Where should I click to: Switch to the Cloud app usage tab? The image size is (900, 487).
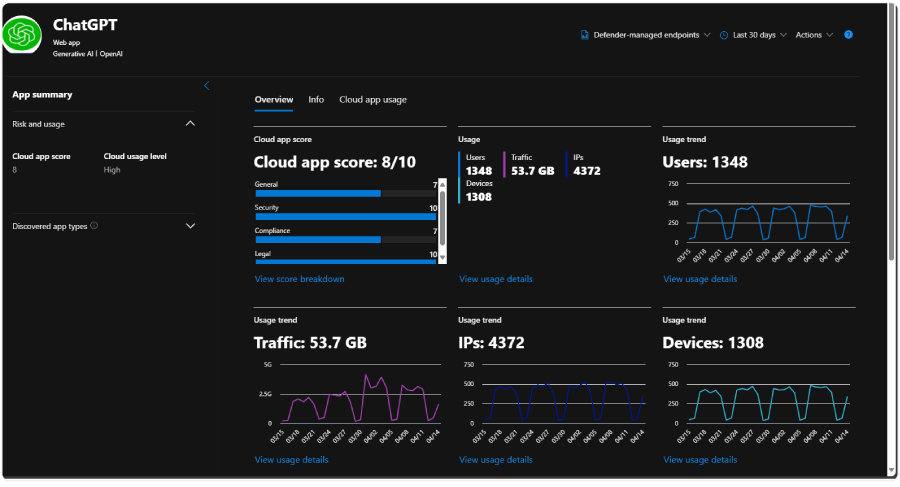[x=373, y=99]
